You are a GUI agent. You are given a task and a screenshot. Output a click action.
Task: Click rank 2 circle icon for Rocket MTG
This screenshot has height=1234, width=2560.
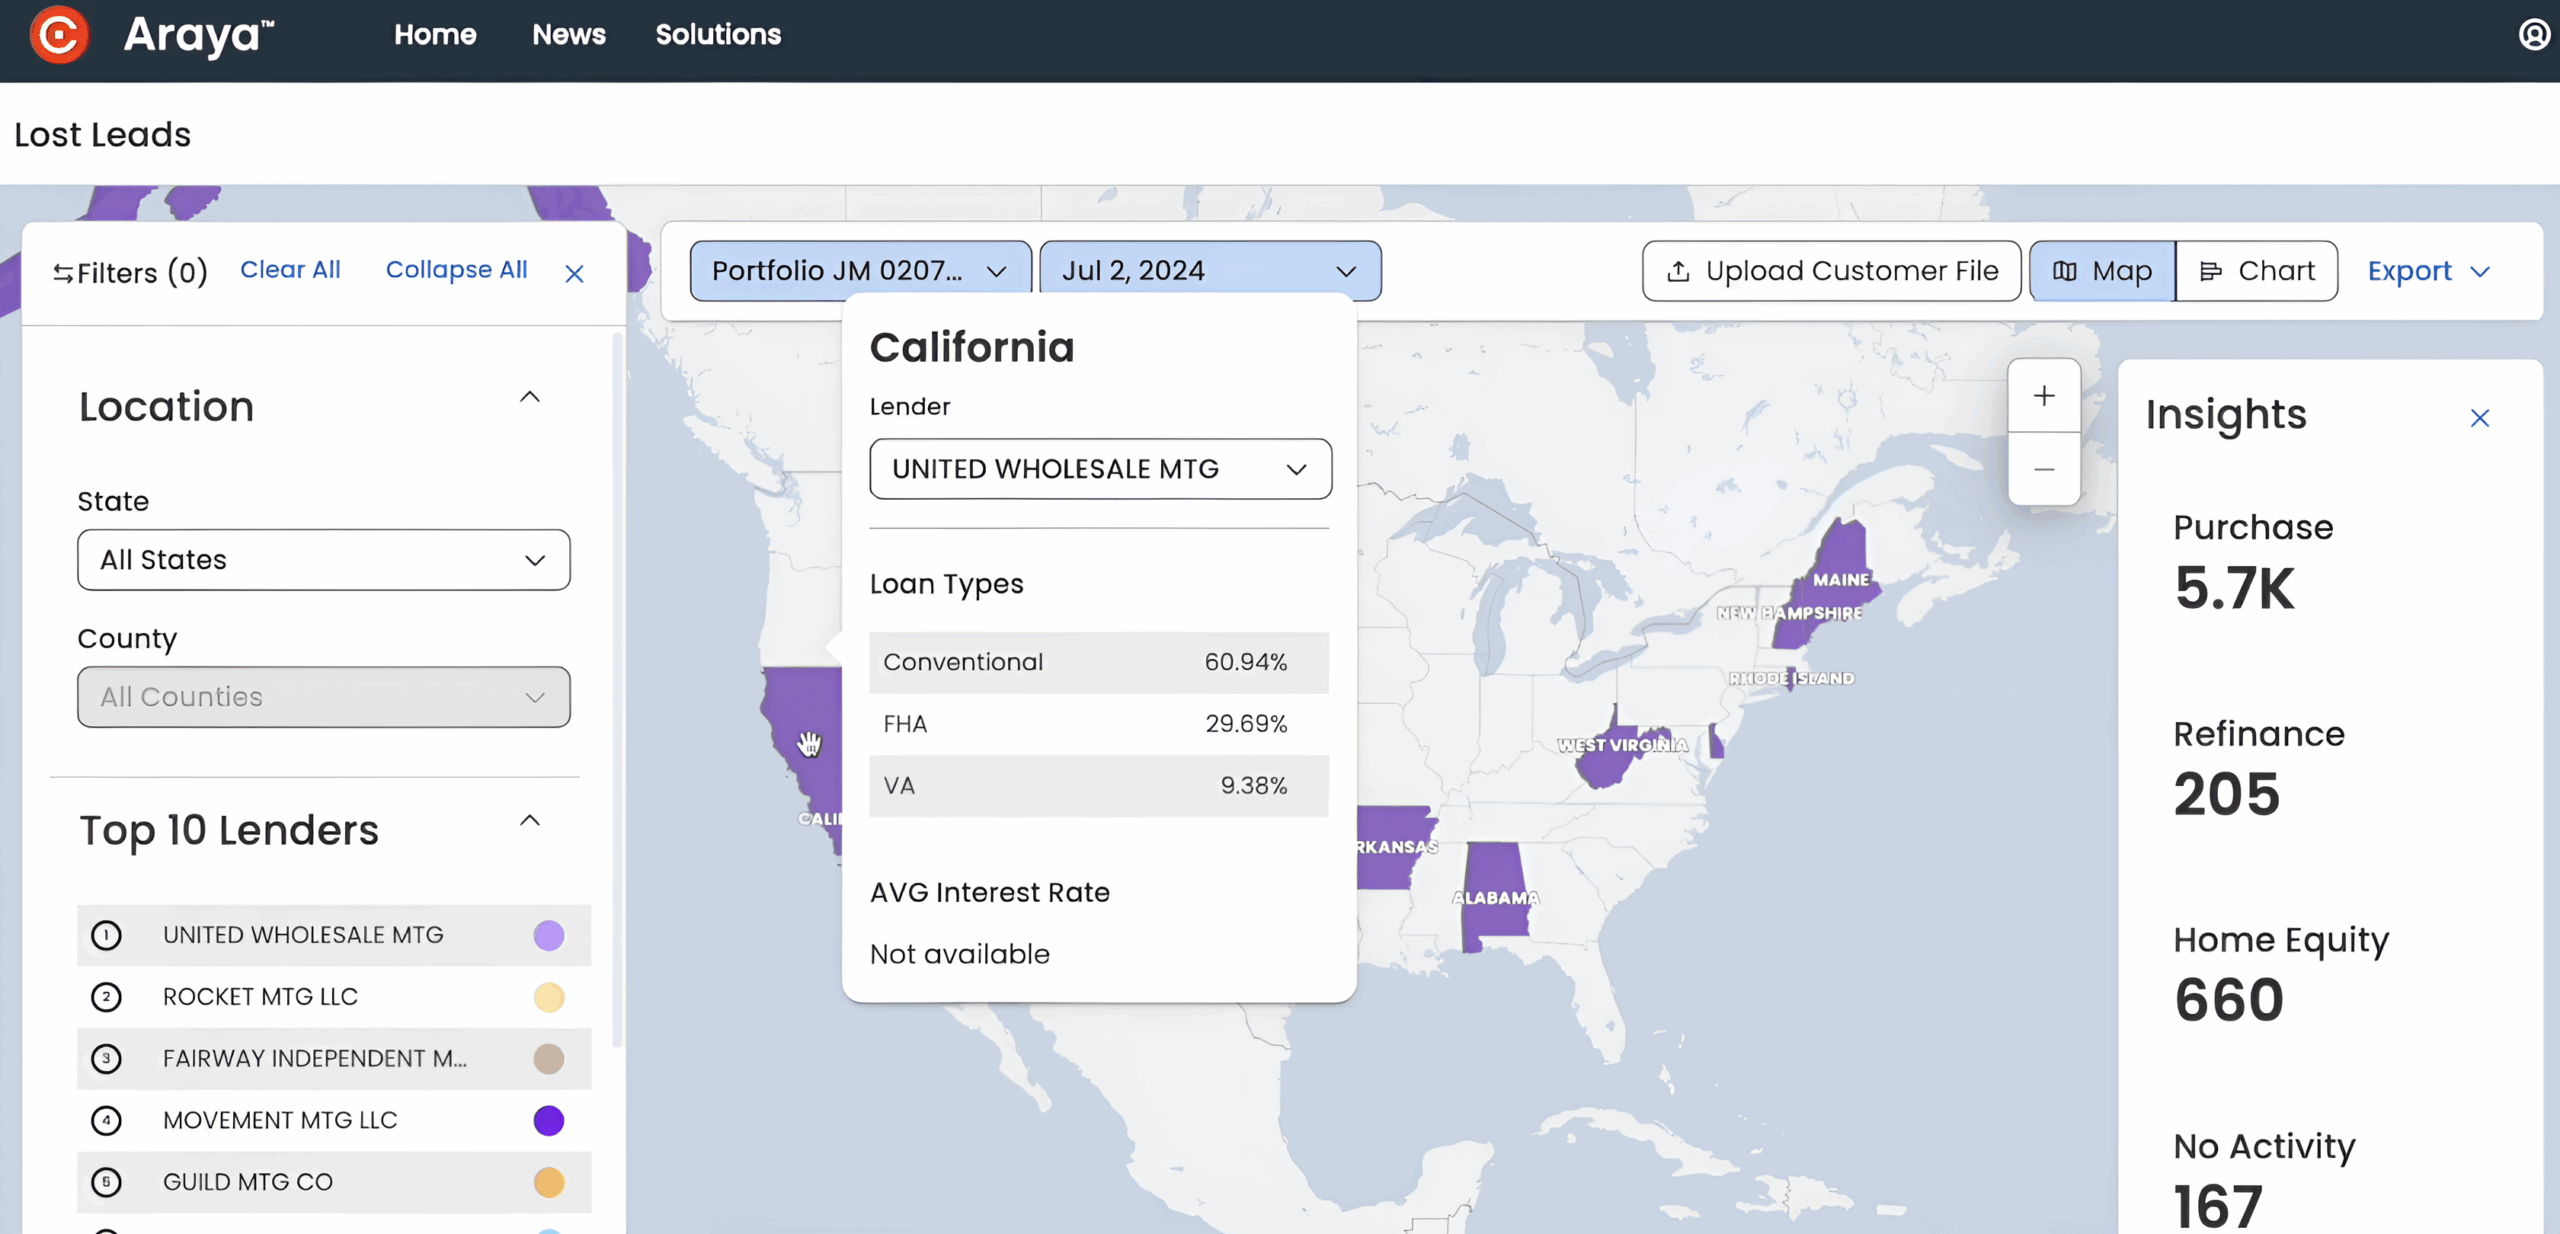tap(106, 997)
